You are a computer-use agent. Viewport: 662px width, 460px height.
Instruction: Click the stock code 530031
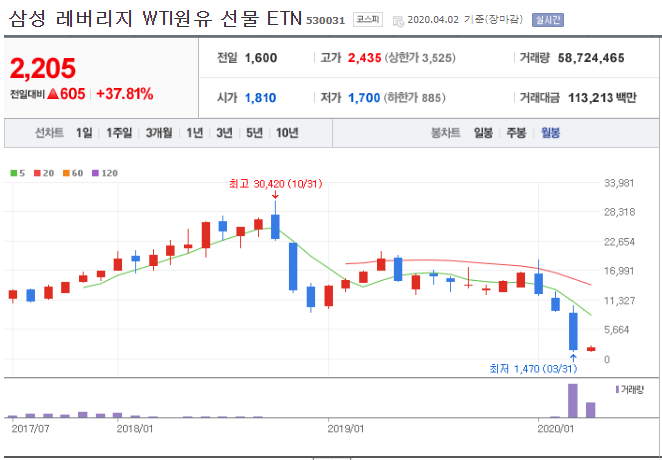click(326, 20)
